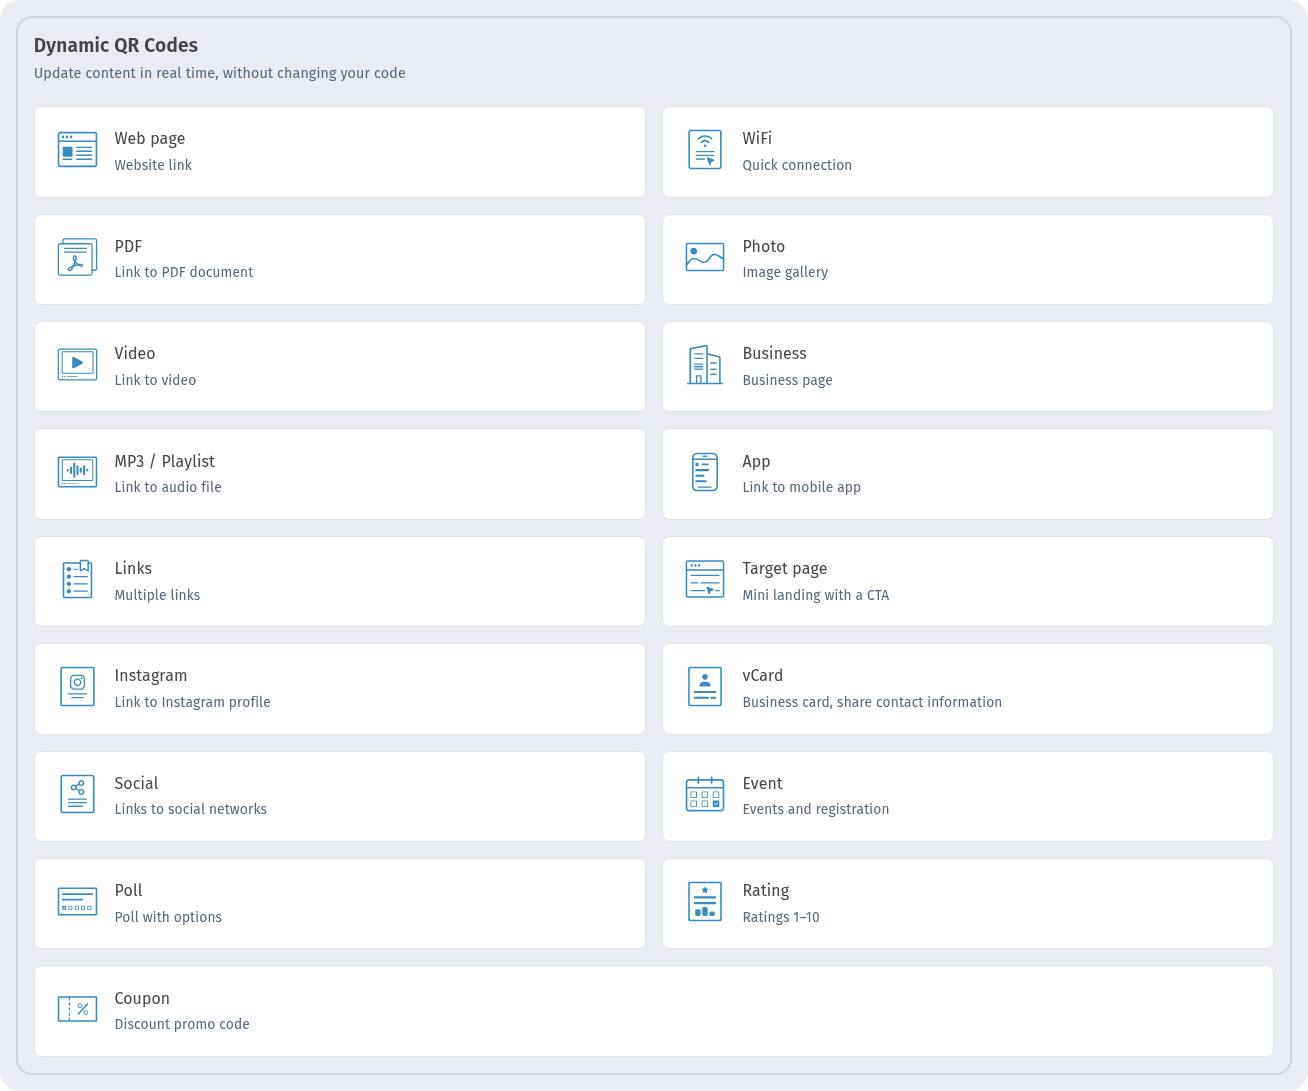Click the Business building icon
The image size is (1308, 1091).
click(x=705, y=365)
